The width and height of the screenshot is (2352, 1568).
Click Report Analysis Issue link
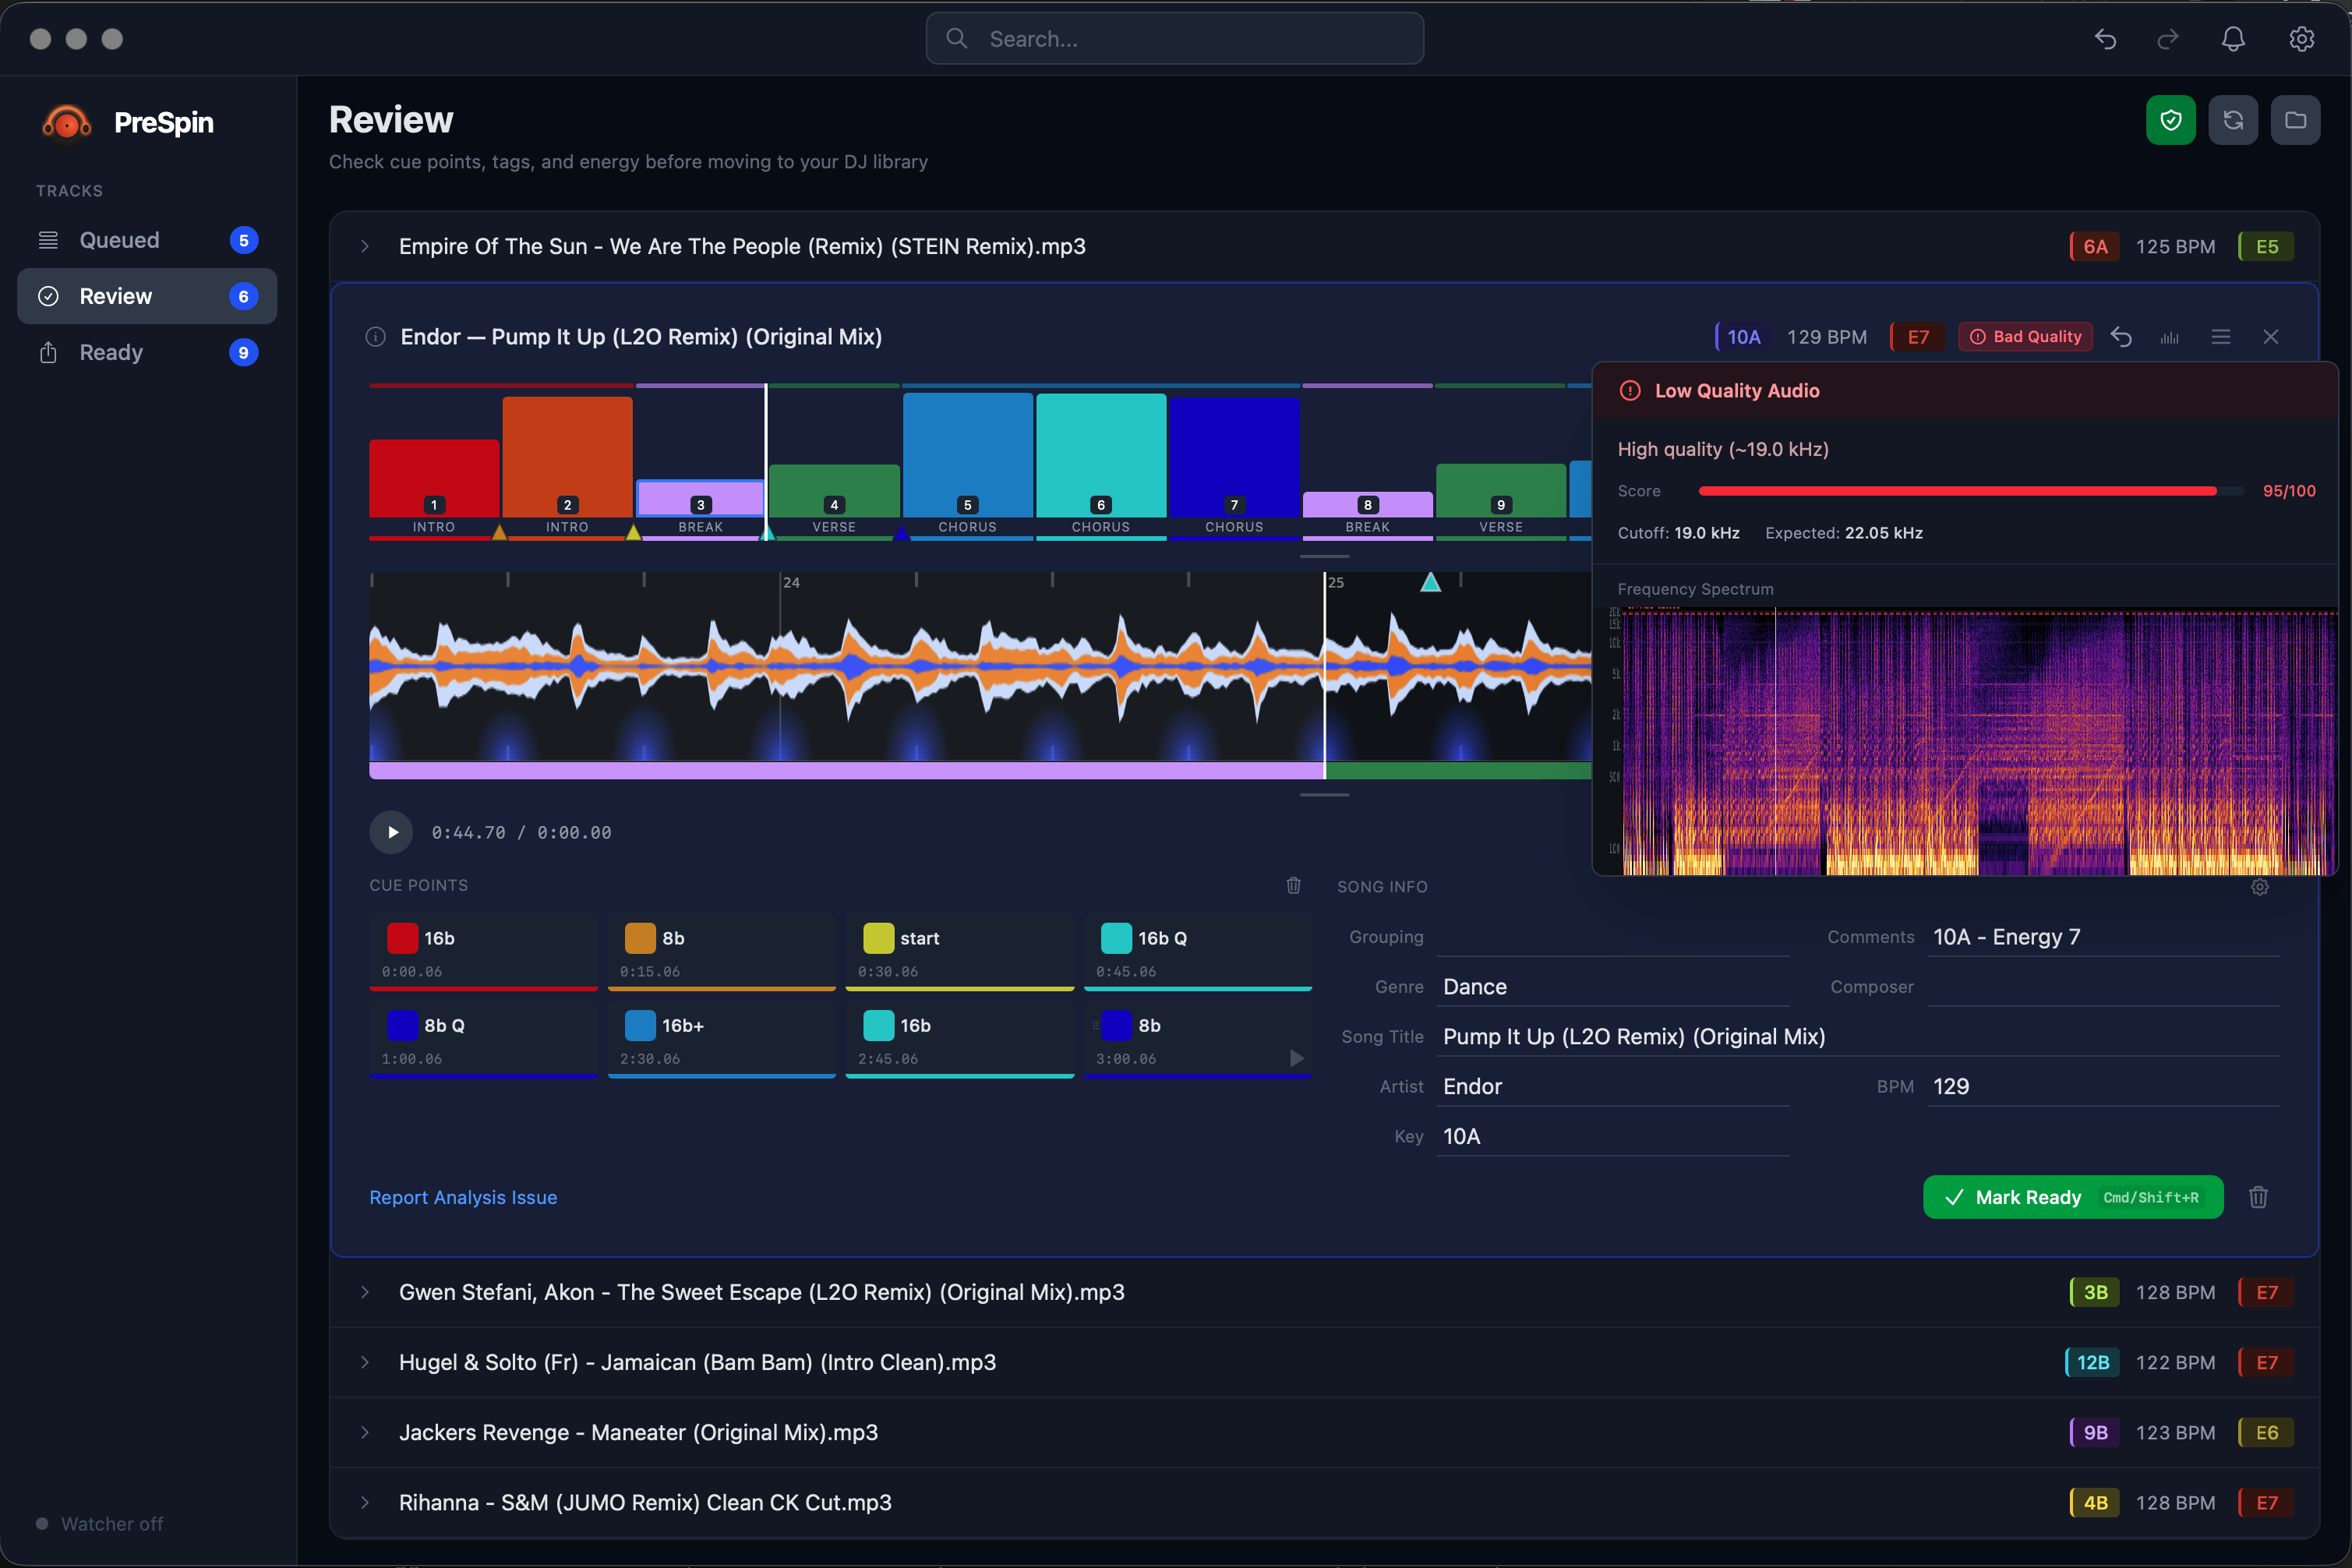[463, 1197]
